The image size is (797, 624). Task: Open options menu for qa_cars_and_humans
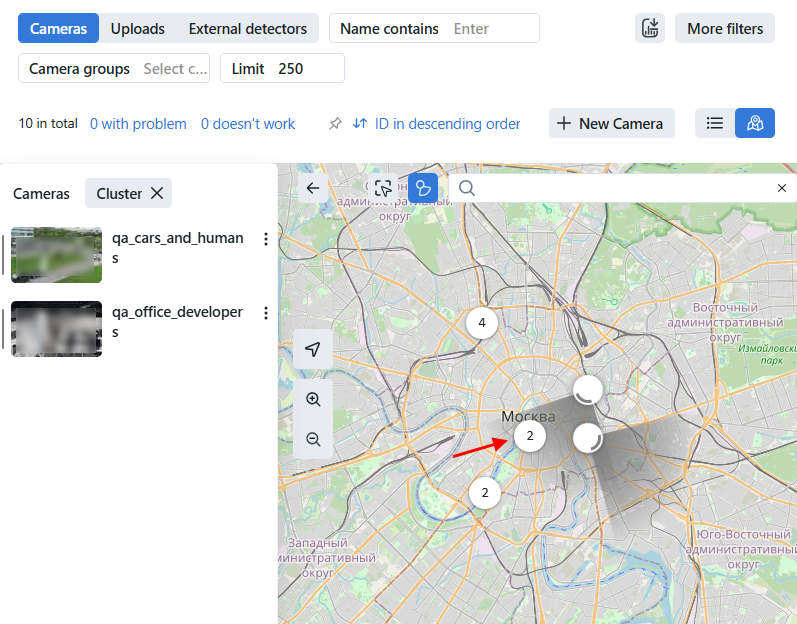click(265, 239)
